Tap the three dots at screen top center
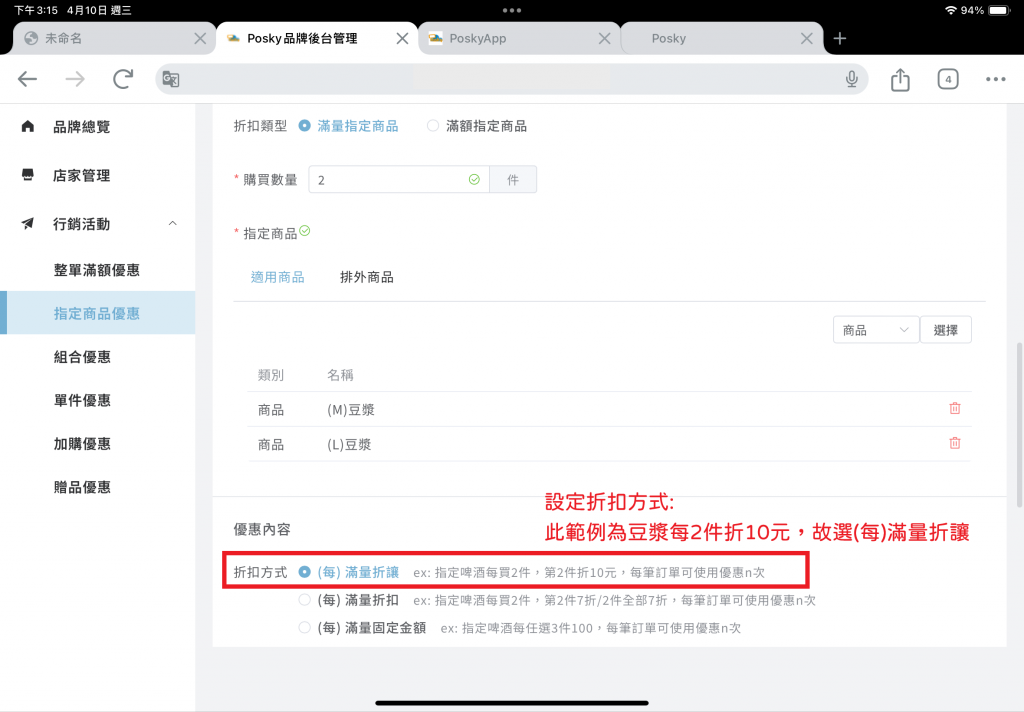Viewport: 1024px width, 712px height. tap(512, 10)
